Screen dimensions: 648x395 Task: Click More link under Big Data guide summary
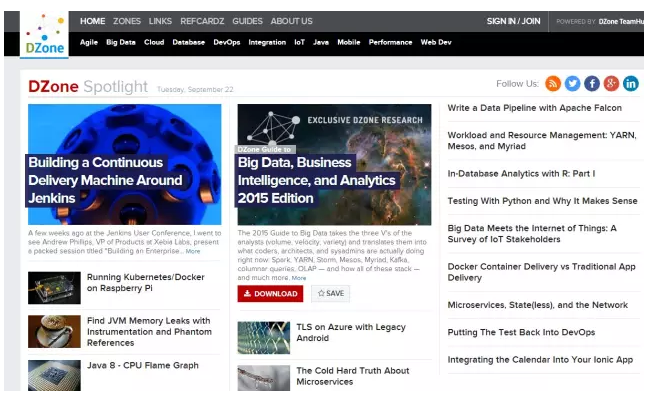299,278
